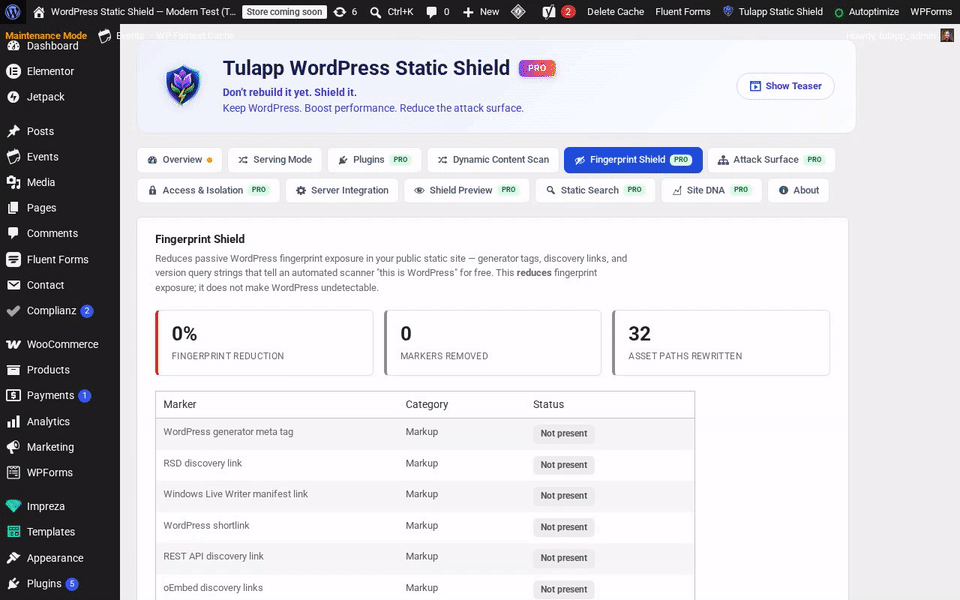960x600 pixels.
Task: Click the Tulapp shield logo in header
Action: point(182,85)
